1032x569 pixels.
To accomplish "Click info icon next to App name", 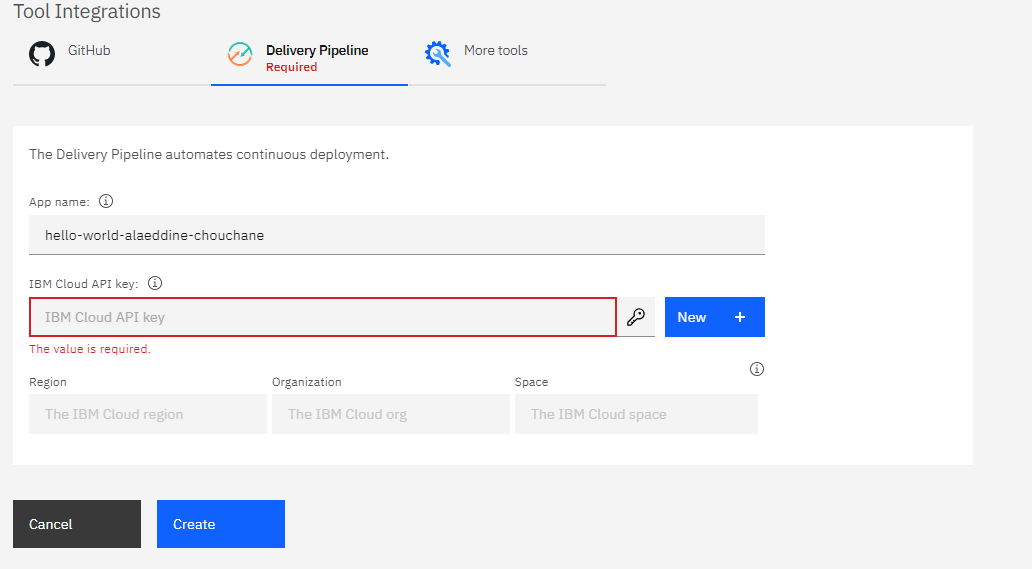I will tap(106, 201).
